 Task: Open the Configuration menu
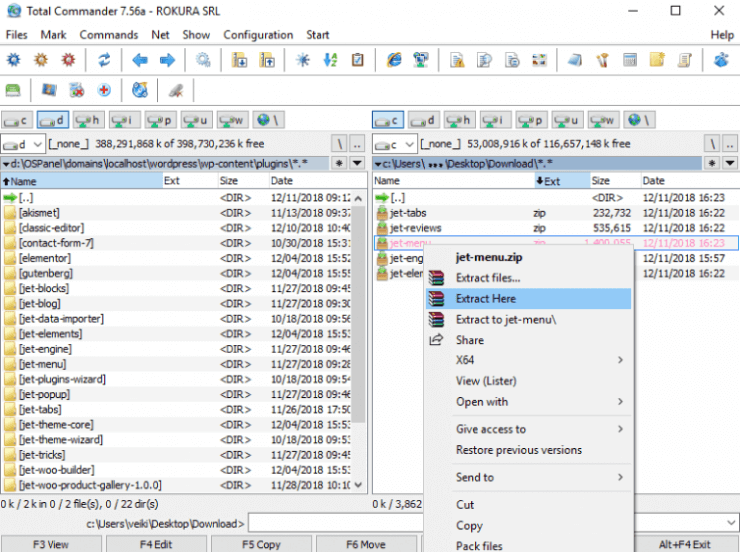pyautogui.click(x=258, y=34)
